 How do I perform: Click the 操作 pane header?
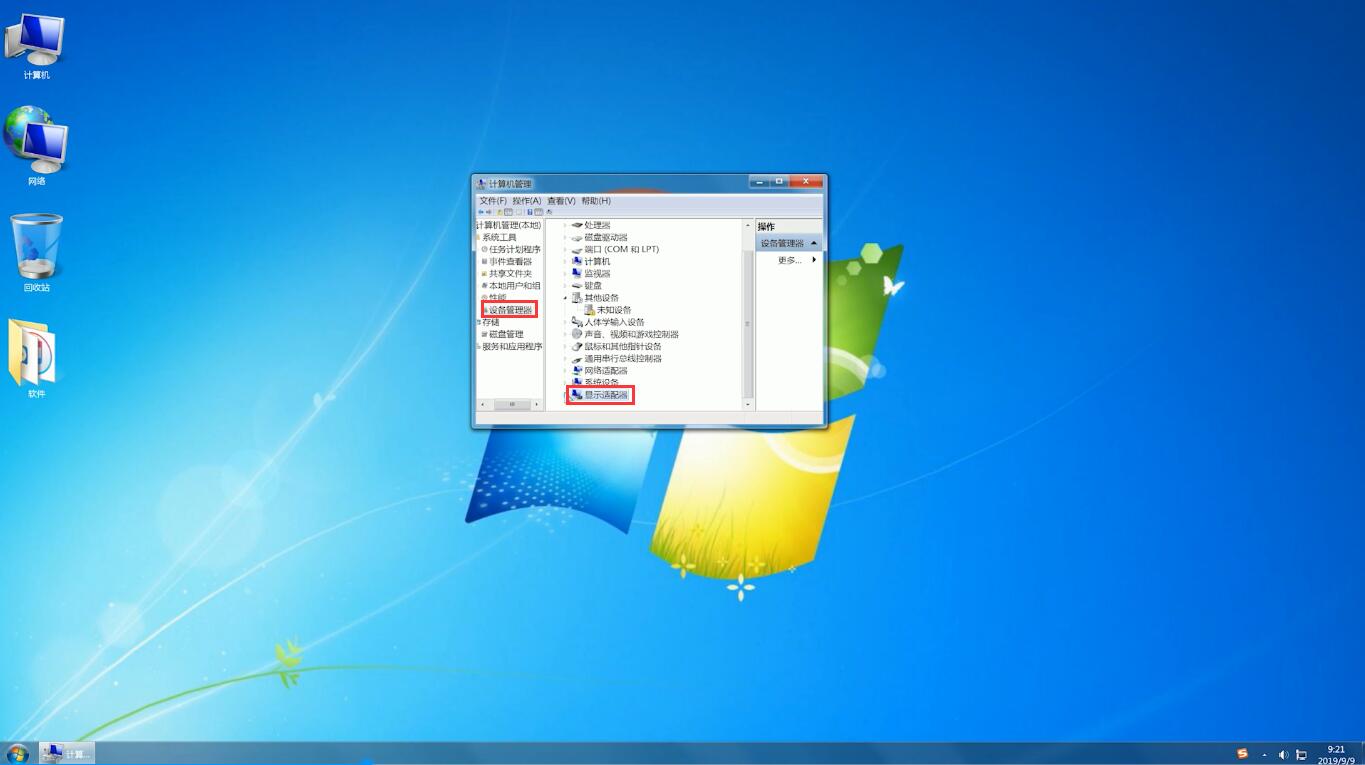click(789, 227)
